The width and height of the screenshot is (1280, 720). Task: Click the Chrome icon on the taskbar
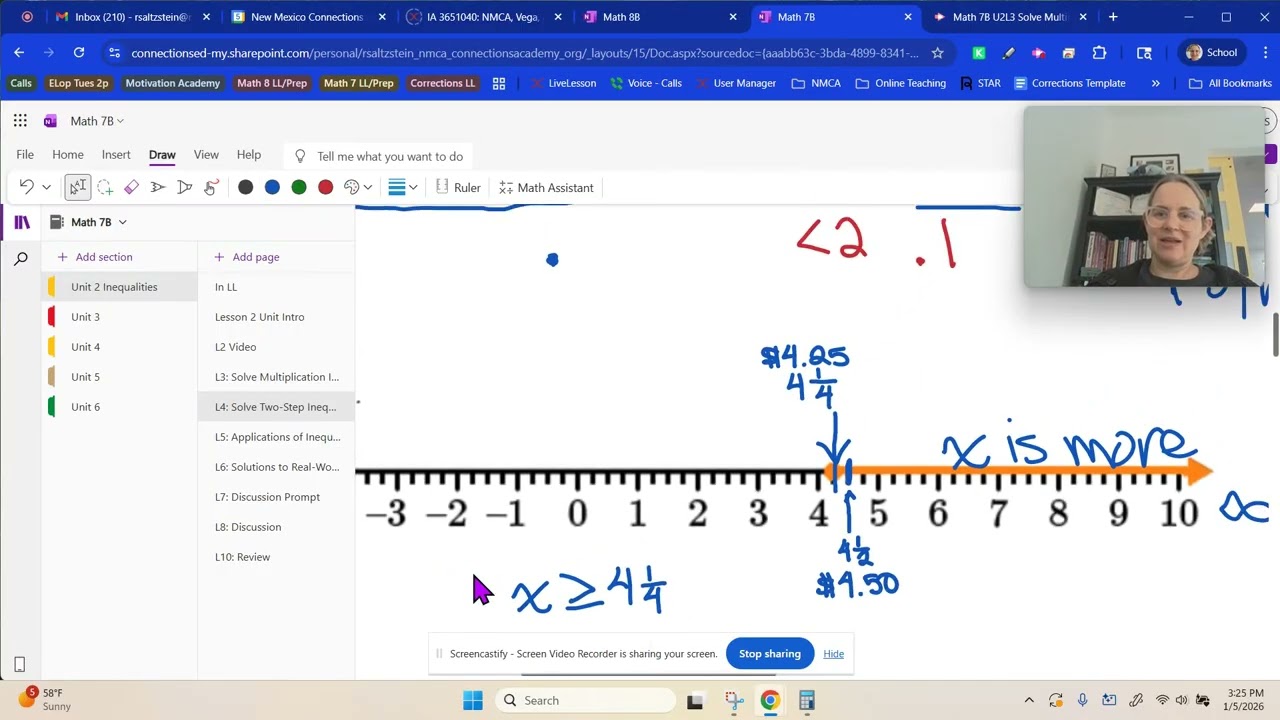coord(770,700)
